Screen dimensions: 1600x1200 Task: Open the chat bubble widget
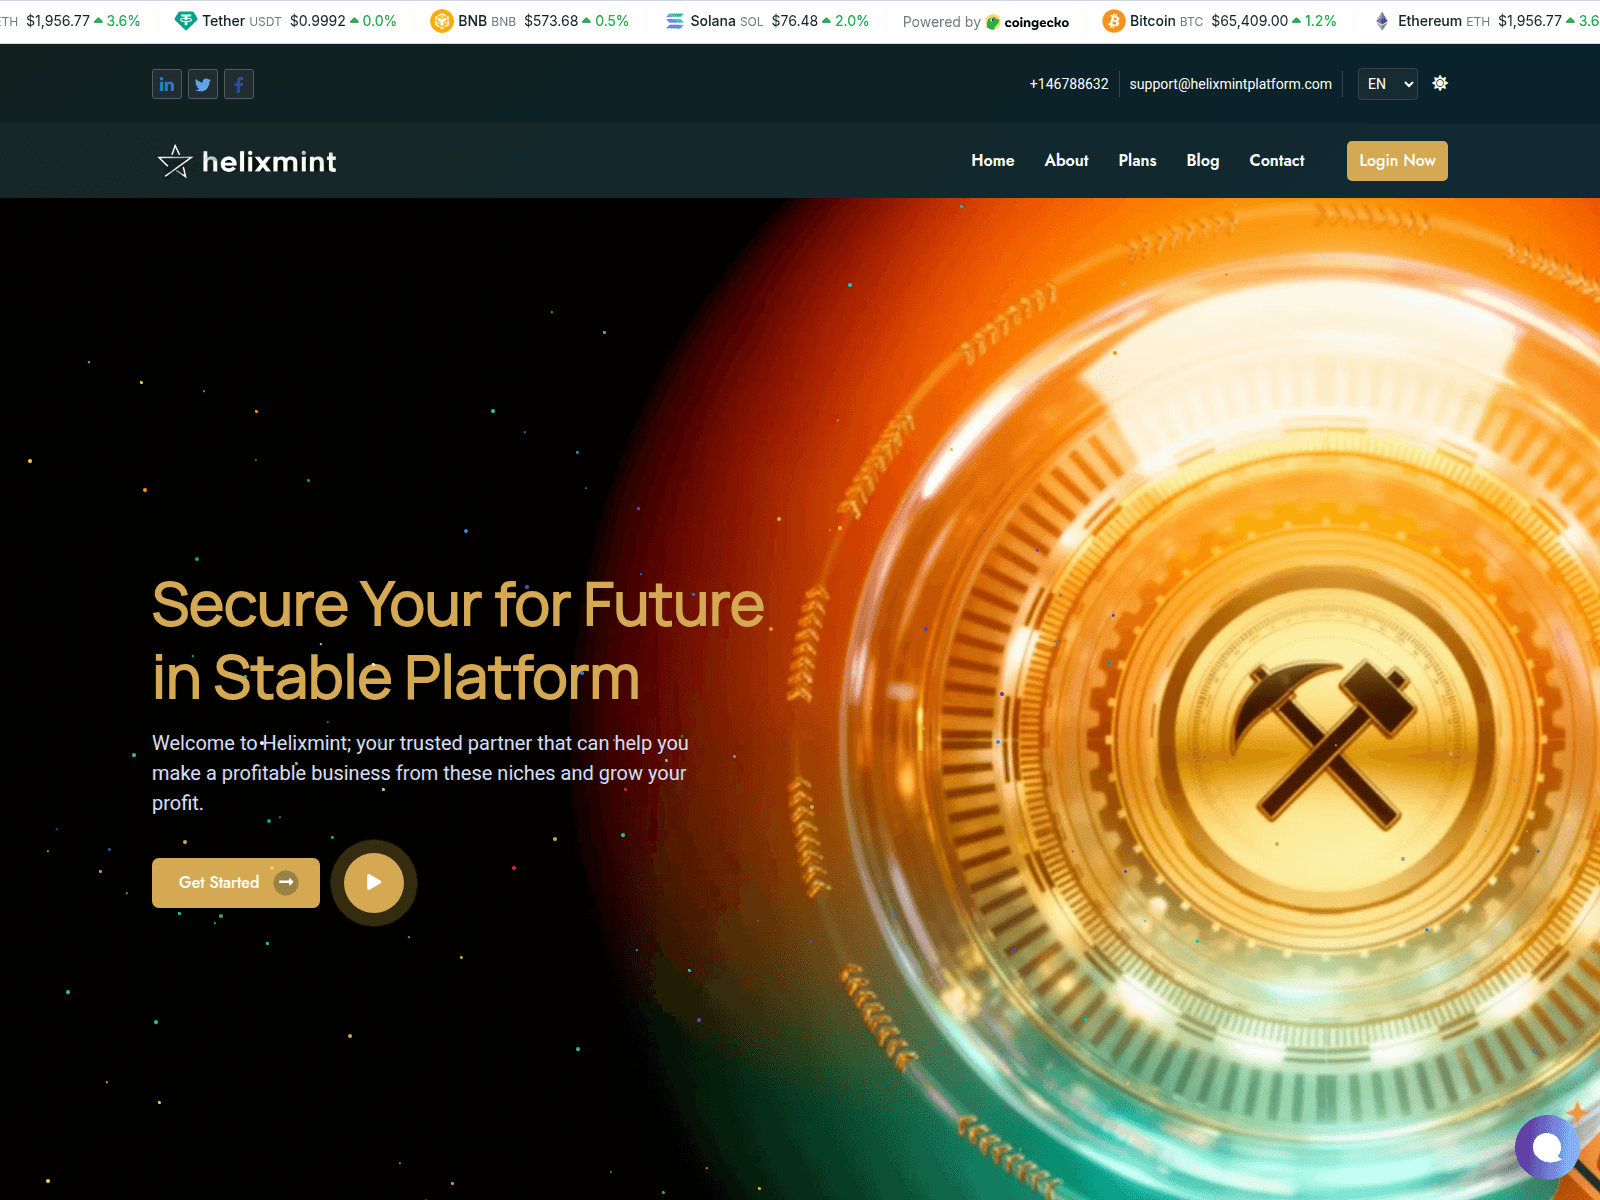1547,1147
